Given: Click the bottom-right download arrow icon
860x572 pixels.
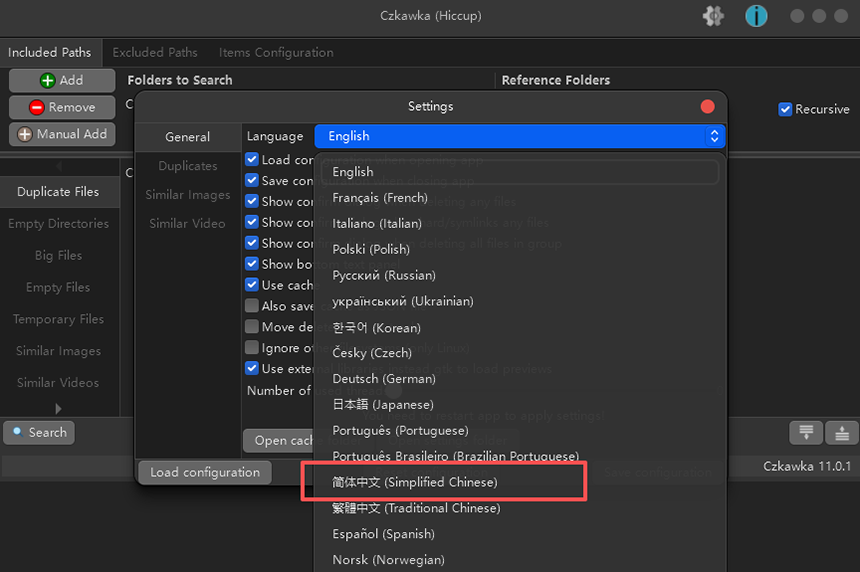Looking at the screenshot, I should 842,433.
